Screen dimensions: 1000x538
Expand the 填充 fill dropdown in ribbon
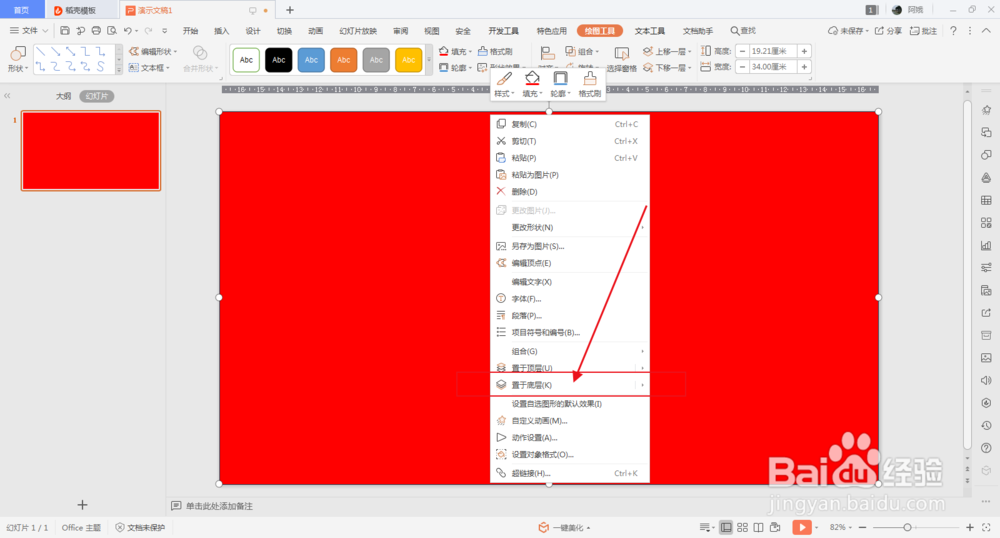[x=471, y=52]
